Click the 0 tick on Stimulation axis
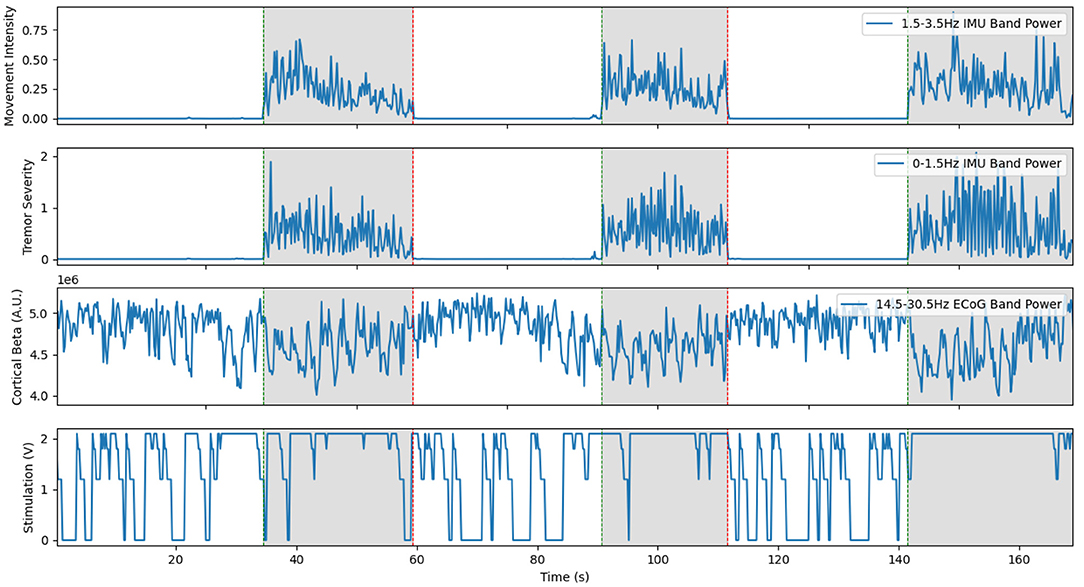Viewport: 1084px width, 587px height. tap(45, 541)
